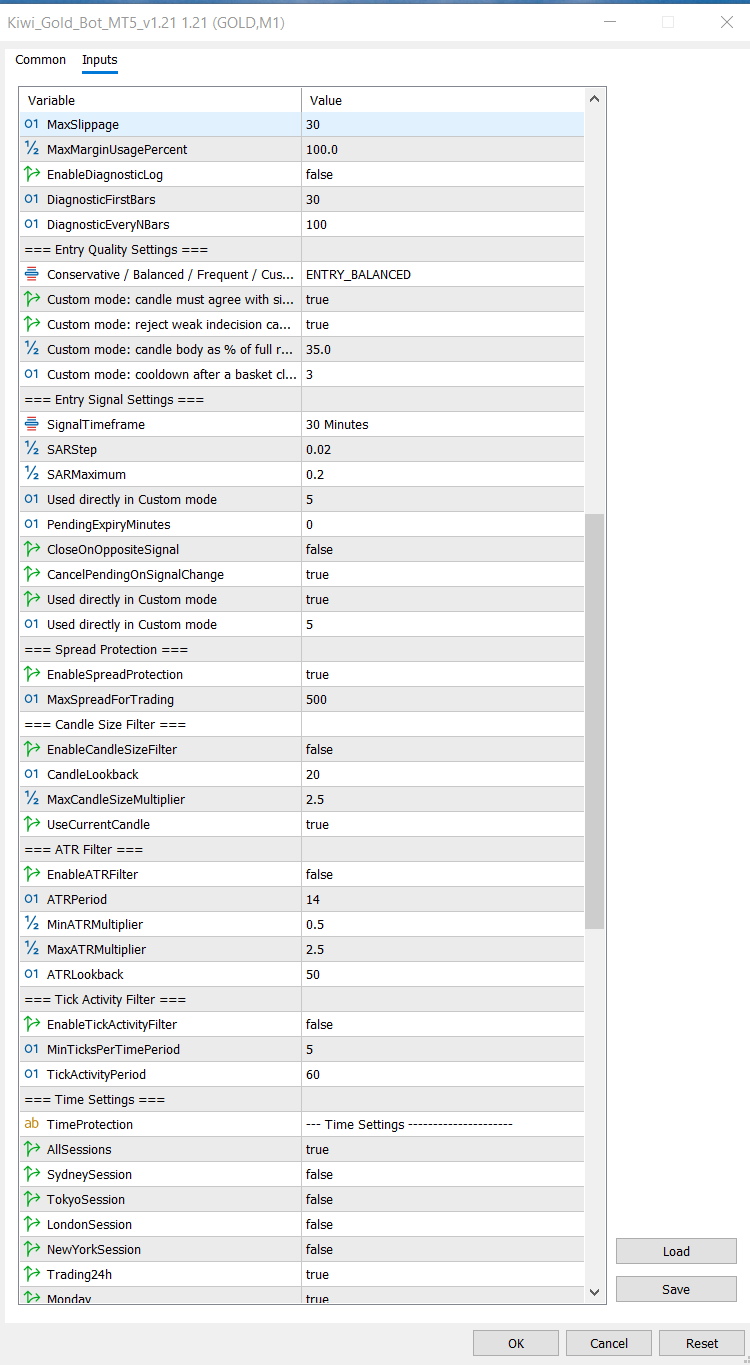The height and width of the screenshot is (1365, 750).
Task: Load a saved inputs preset
Action: 676,1251
